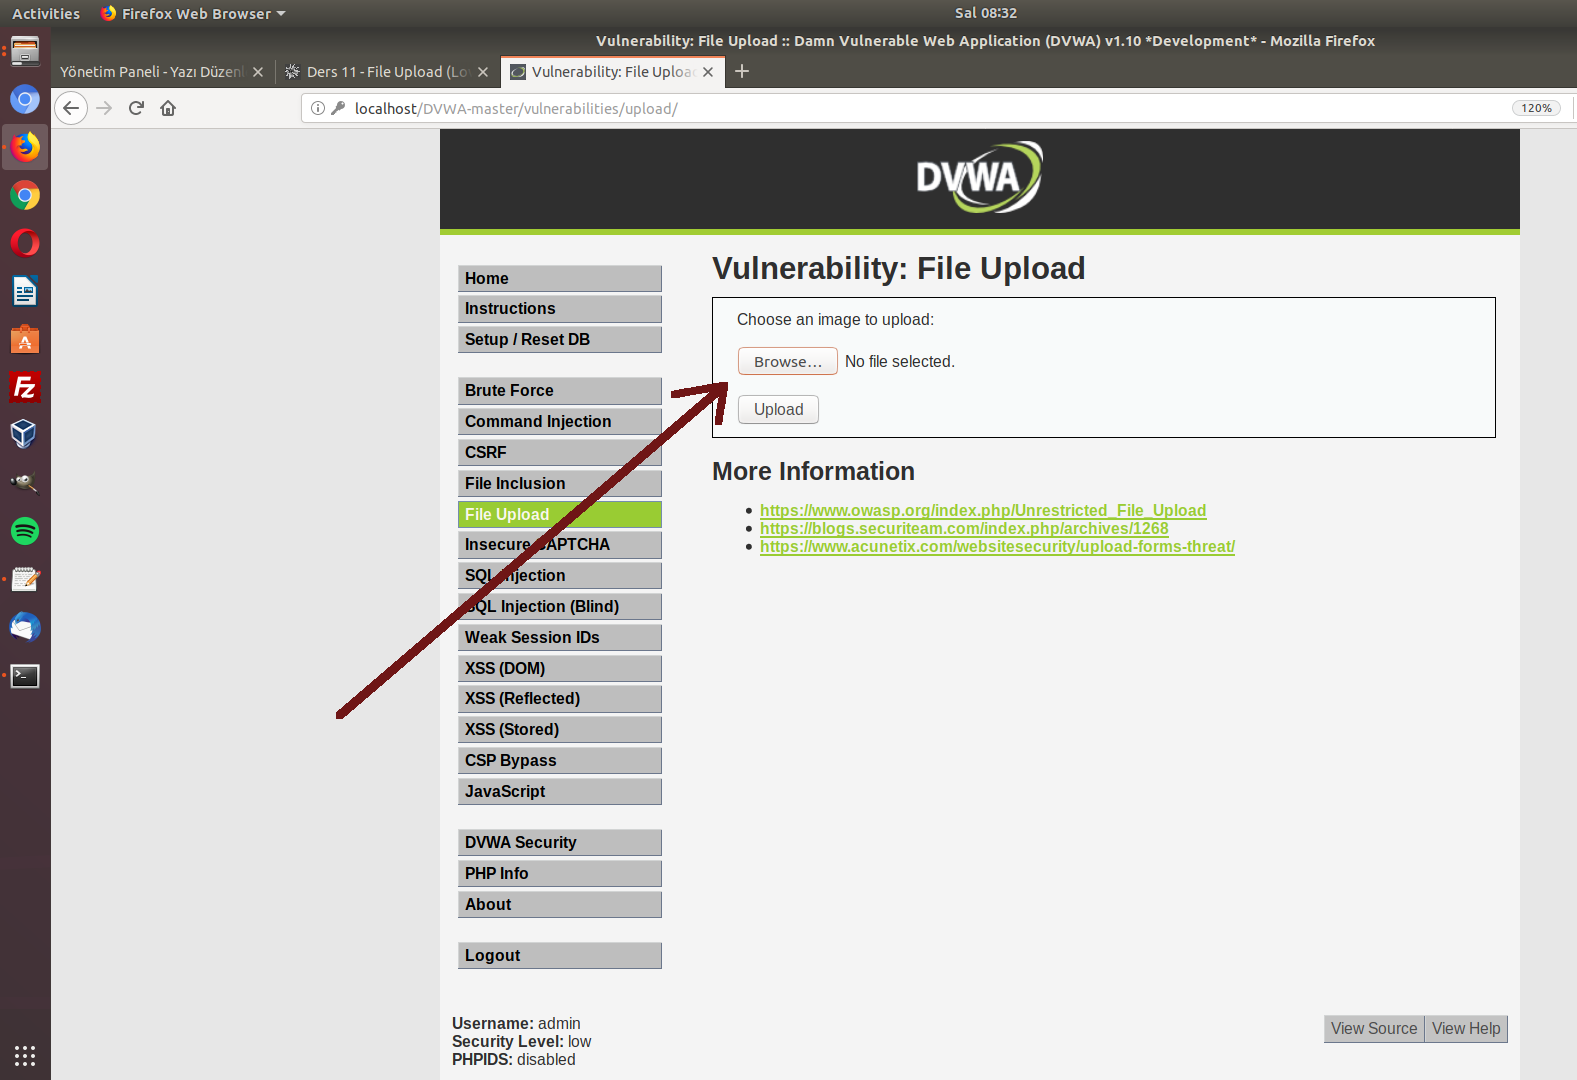This screenshot has height=1080, width=1577.
Task: Click the View Source button
Action: [1374, 1029]
